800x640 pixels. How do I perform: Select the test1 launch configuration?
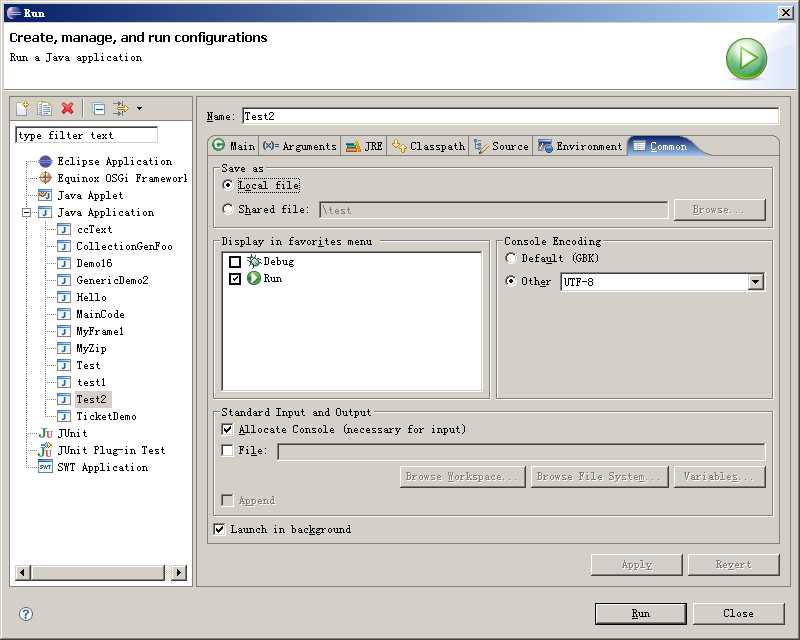coord(91,382)
